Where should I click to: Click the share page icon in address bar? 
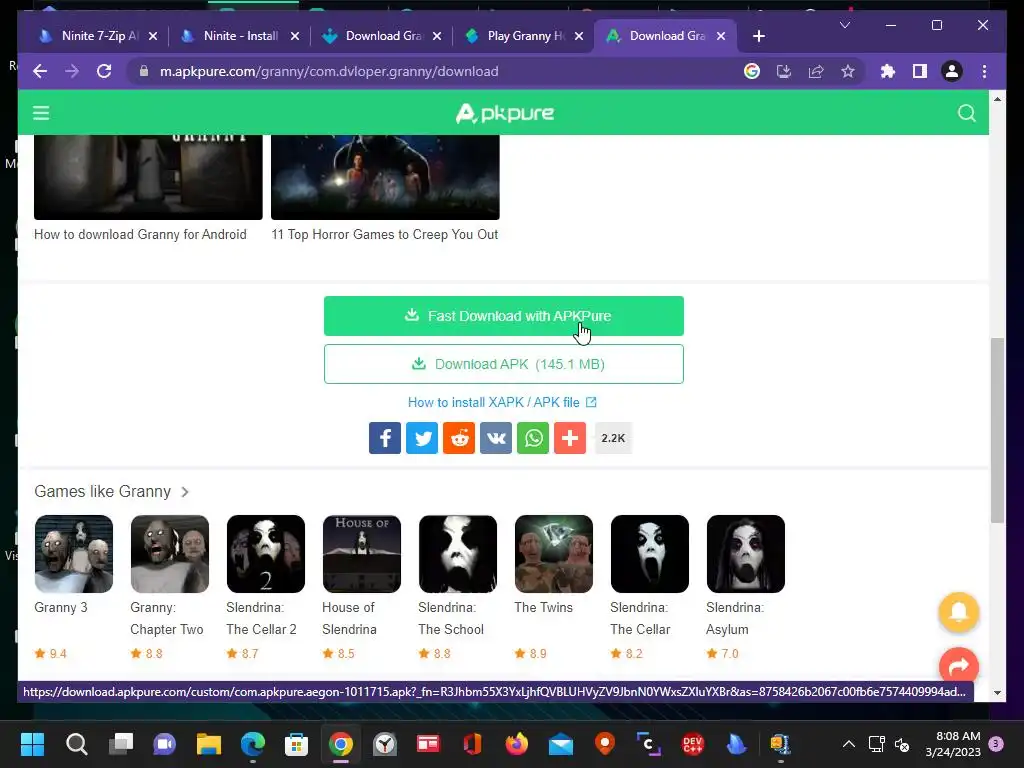pyautogui.click(x=816, y=71)
